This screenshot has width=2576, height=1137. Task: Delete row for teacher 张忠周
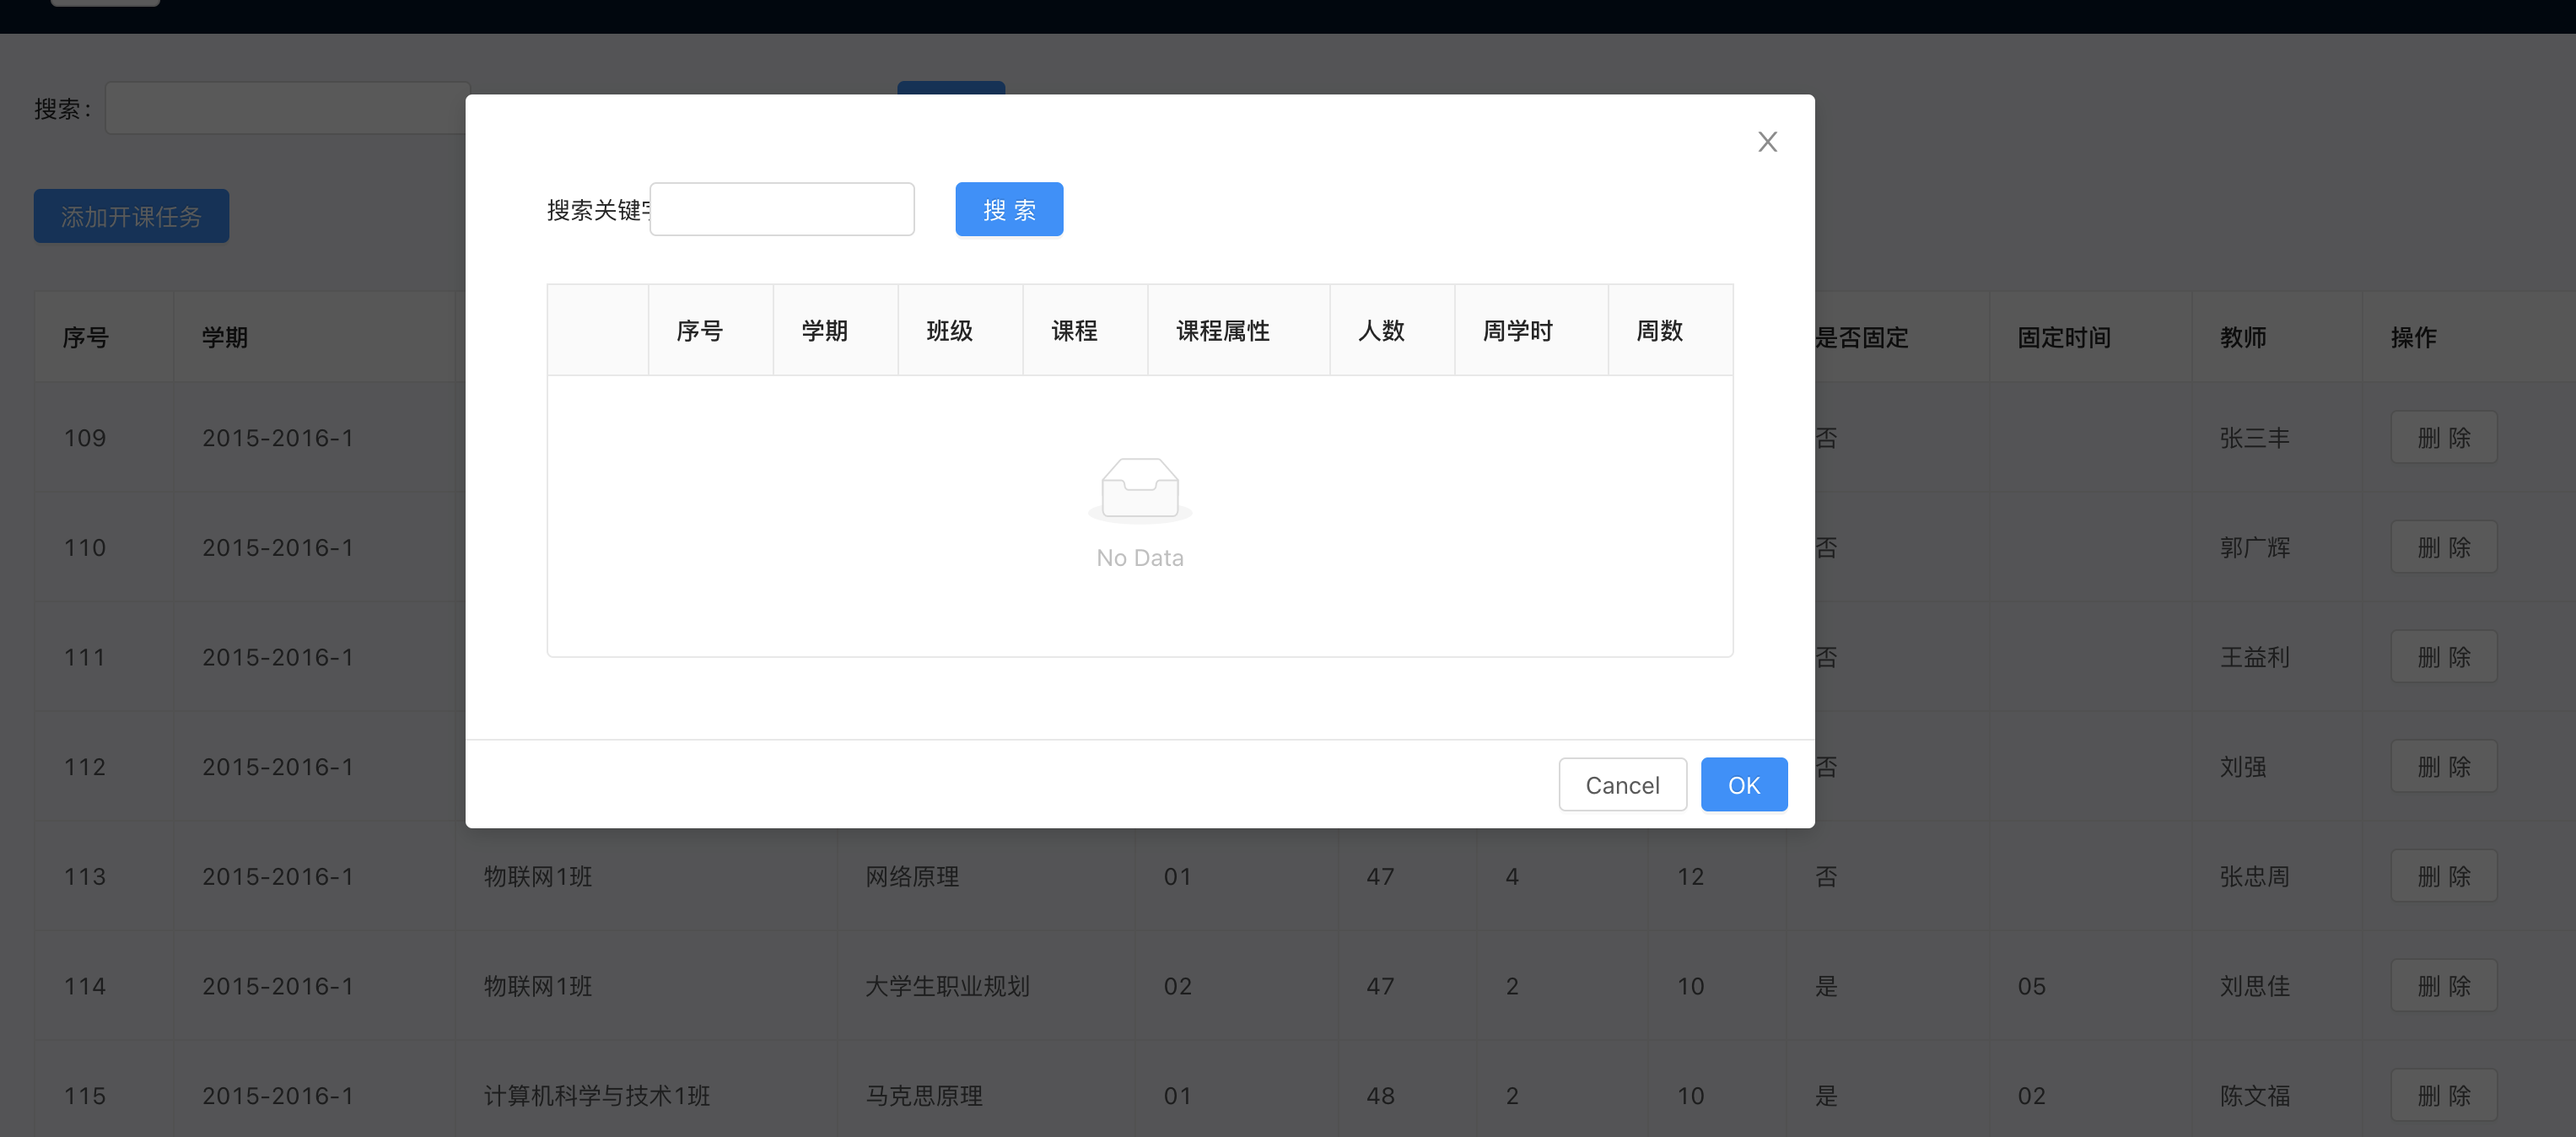(x=2443, y=877)
